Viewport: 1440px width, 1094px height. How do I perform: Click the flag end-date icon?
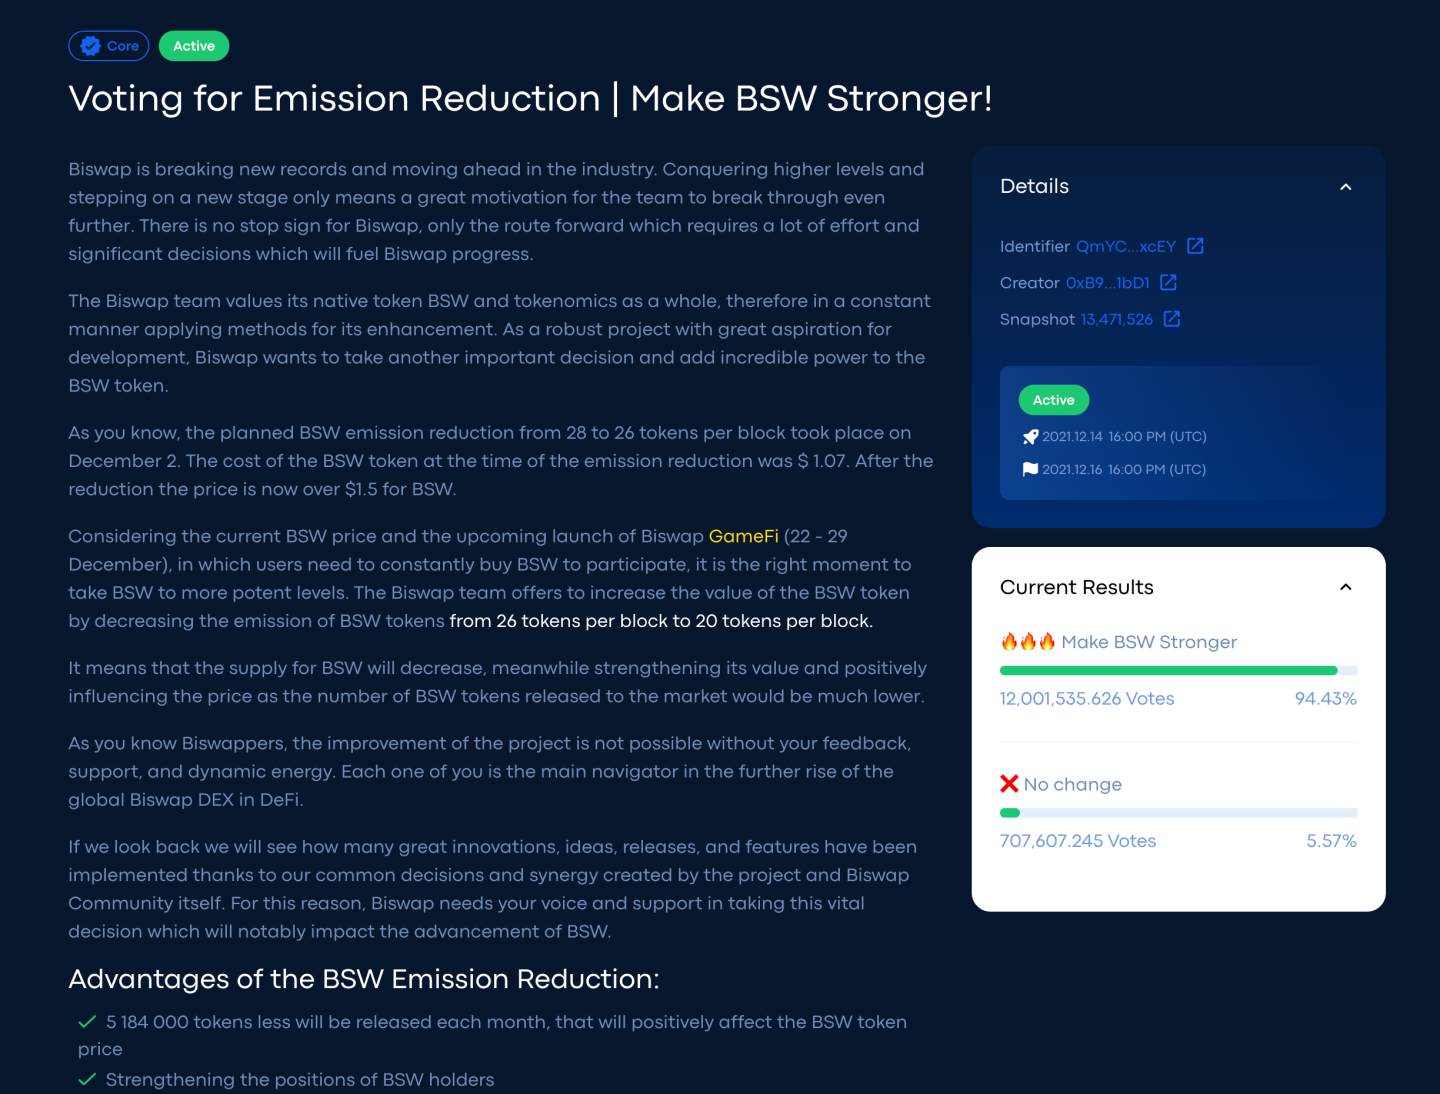(x=1030, y=469)
